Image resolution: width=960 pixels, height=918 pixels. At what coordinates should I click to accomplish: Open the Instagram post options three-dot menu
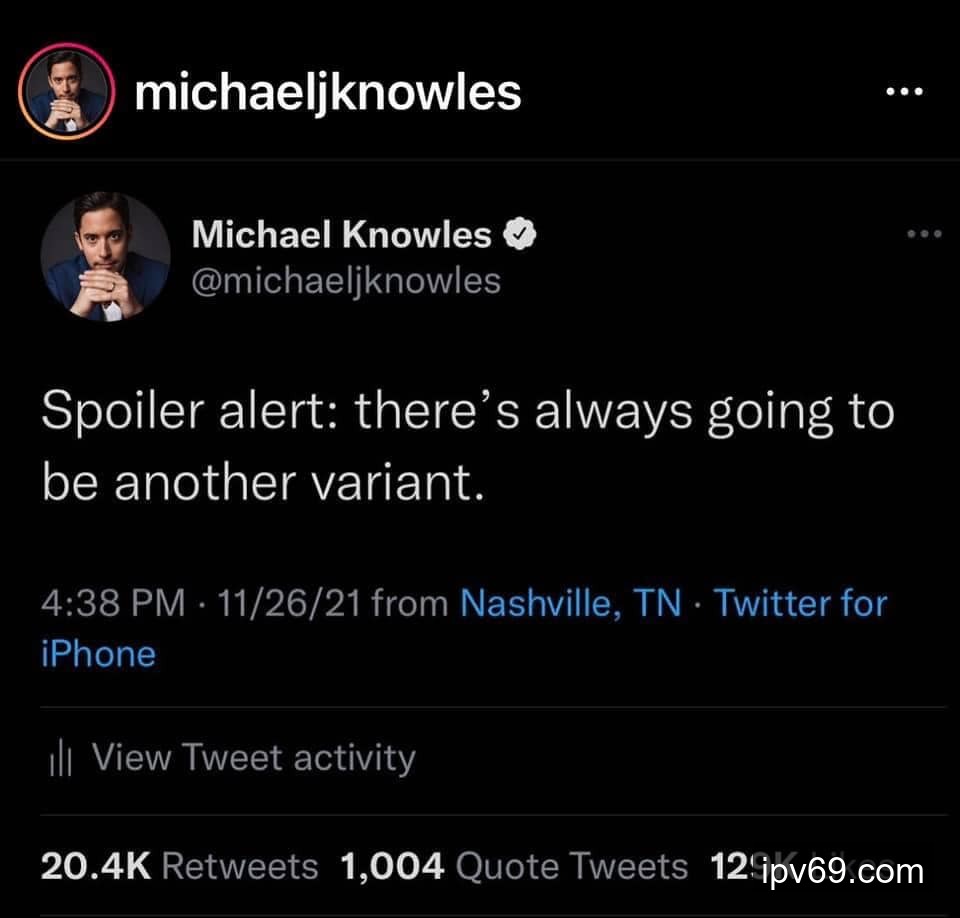point(904,92)
